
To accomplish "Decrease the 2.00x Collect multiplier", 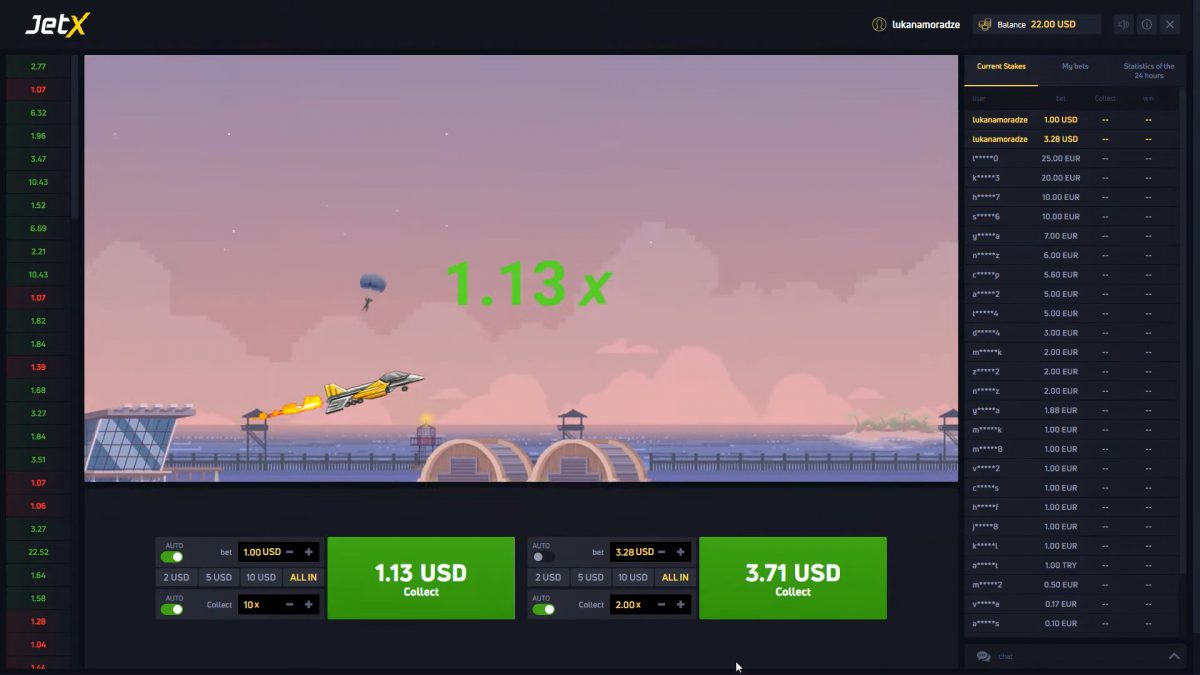I will click(660, 604).
